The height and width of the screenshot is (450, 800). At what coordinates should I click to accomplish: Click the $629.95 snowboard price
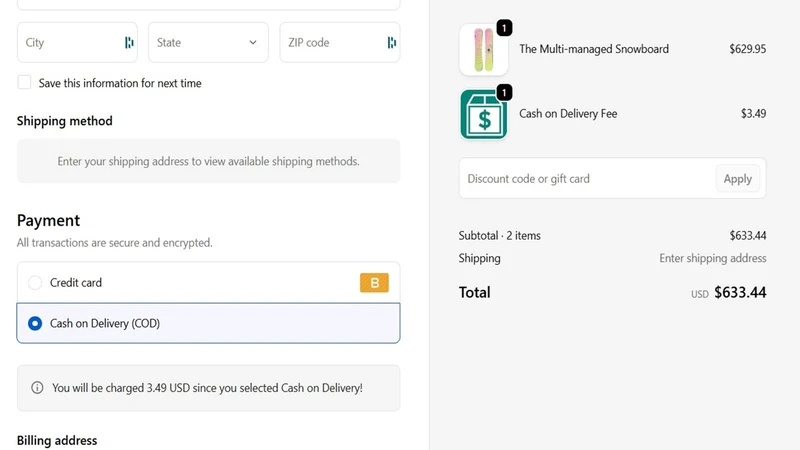pyautogui.click(x=747, y=49)
